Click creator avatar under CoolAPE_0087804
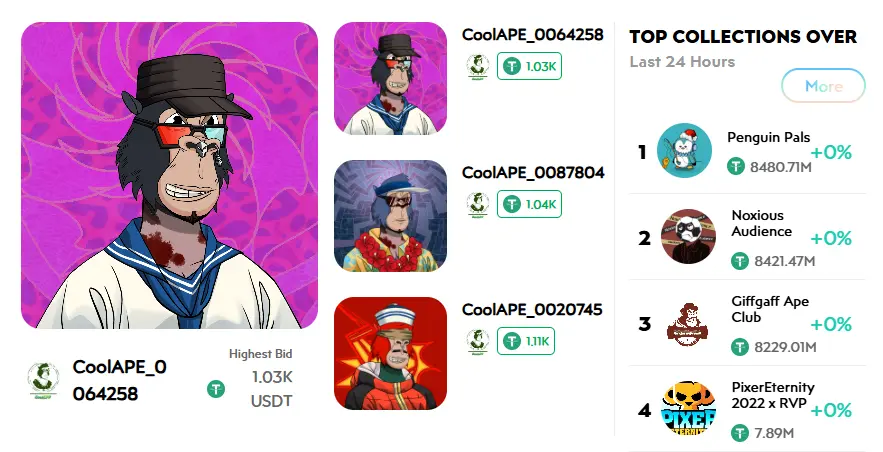 coord(478,204)
